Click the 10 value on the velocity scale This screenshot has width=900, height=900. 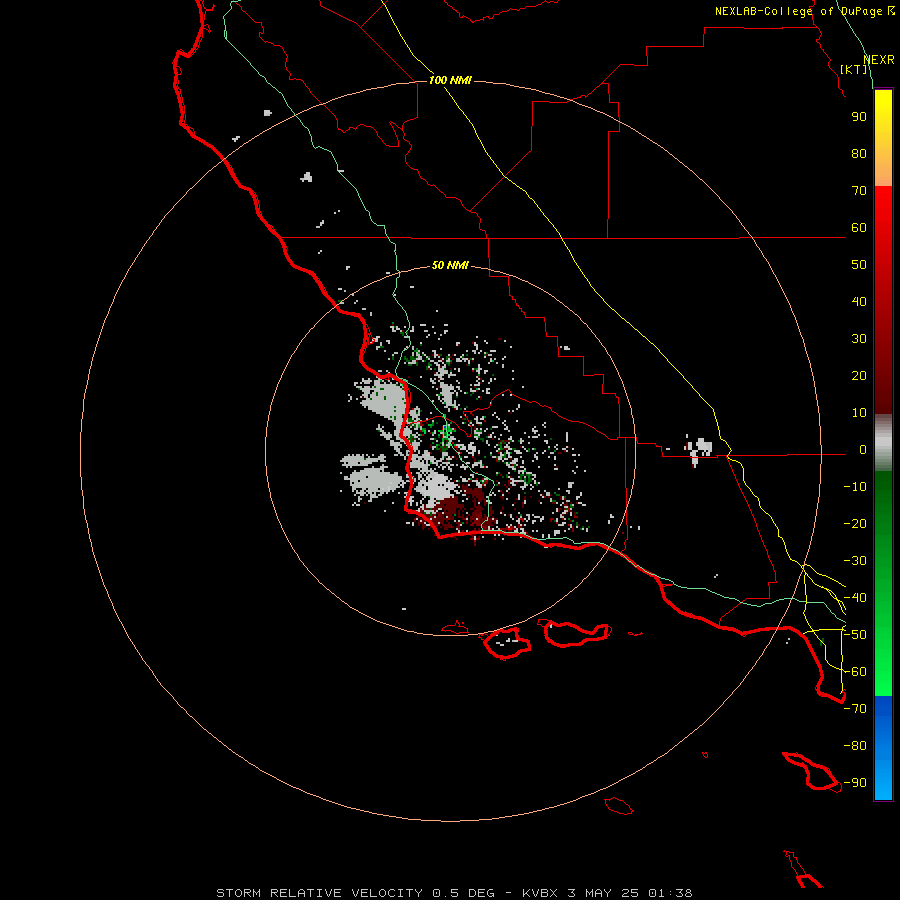pos(859,413)
